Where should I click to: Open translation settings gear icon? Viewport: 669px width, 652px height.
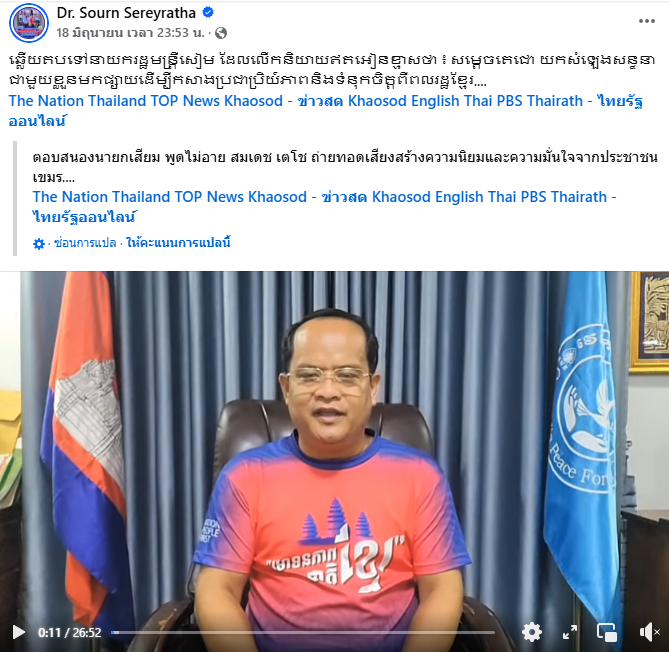click(x=39, y=244)
